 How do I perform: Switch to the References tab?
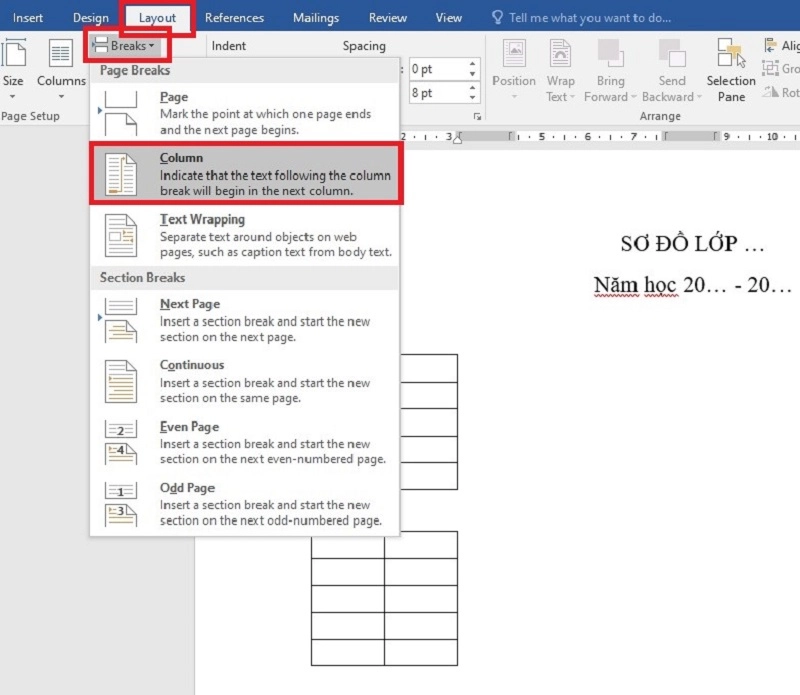coord(234,18)
